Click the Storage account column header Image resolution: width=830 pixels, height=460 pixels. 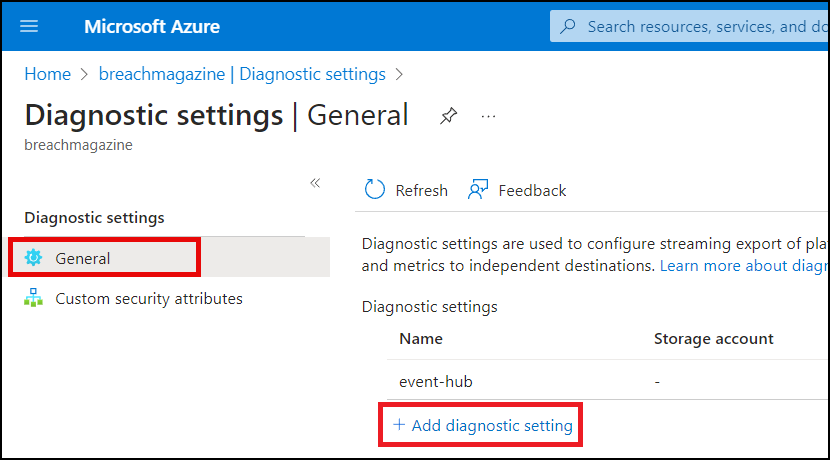click(713, 339)
